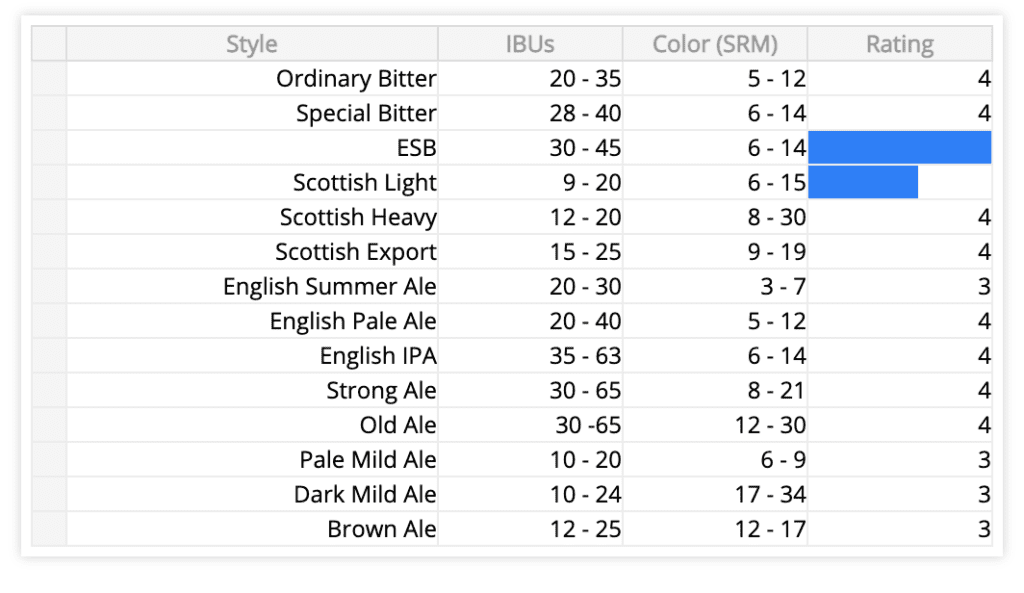
Task: Click the Scottish Light rating bar
Action: tap(863, 183)
